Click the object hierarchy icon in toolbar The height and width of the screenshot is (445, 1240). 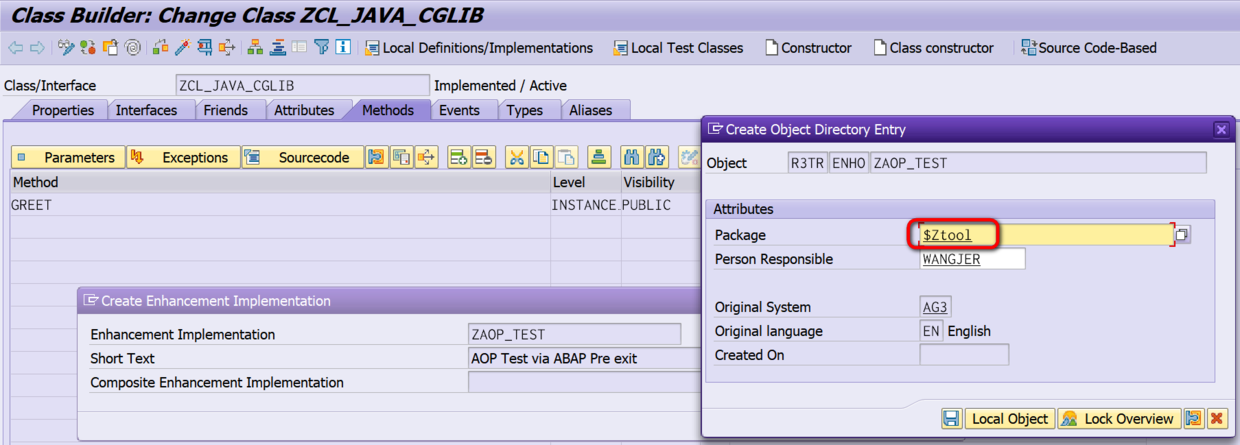click(255, 47)
